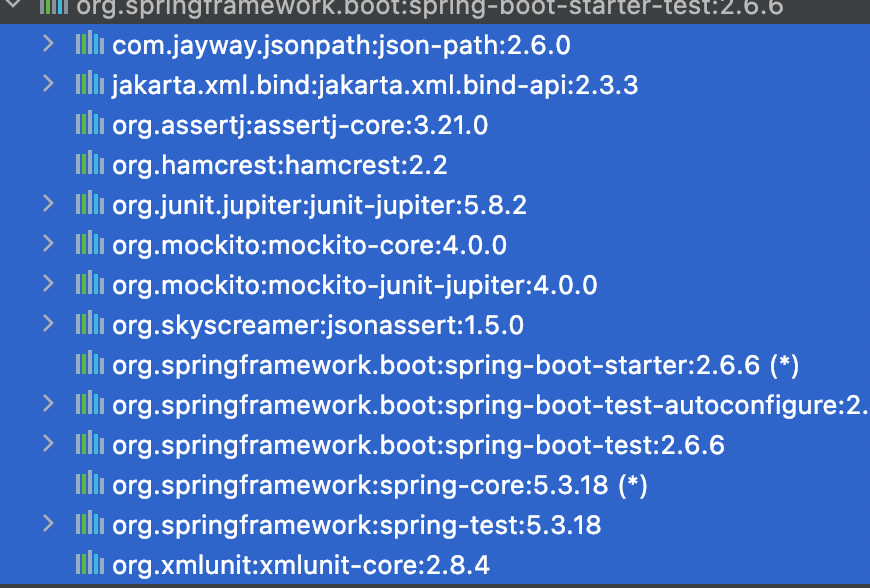Select spring-boot-test-autoconfigure row text
The width and height of the screenshot is (870, 588).
point(491,405)
